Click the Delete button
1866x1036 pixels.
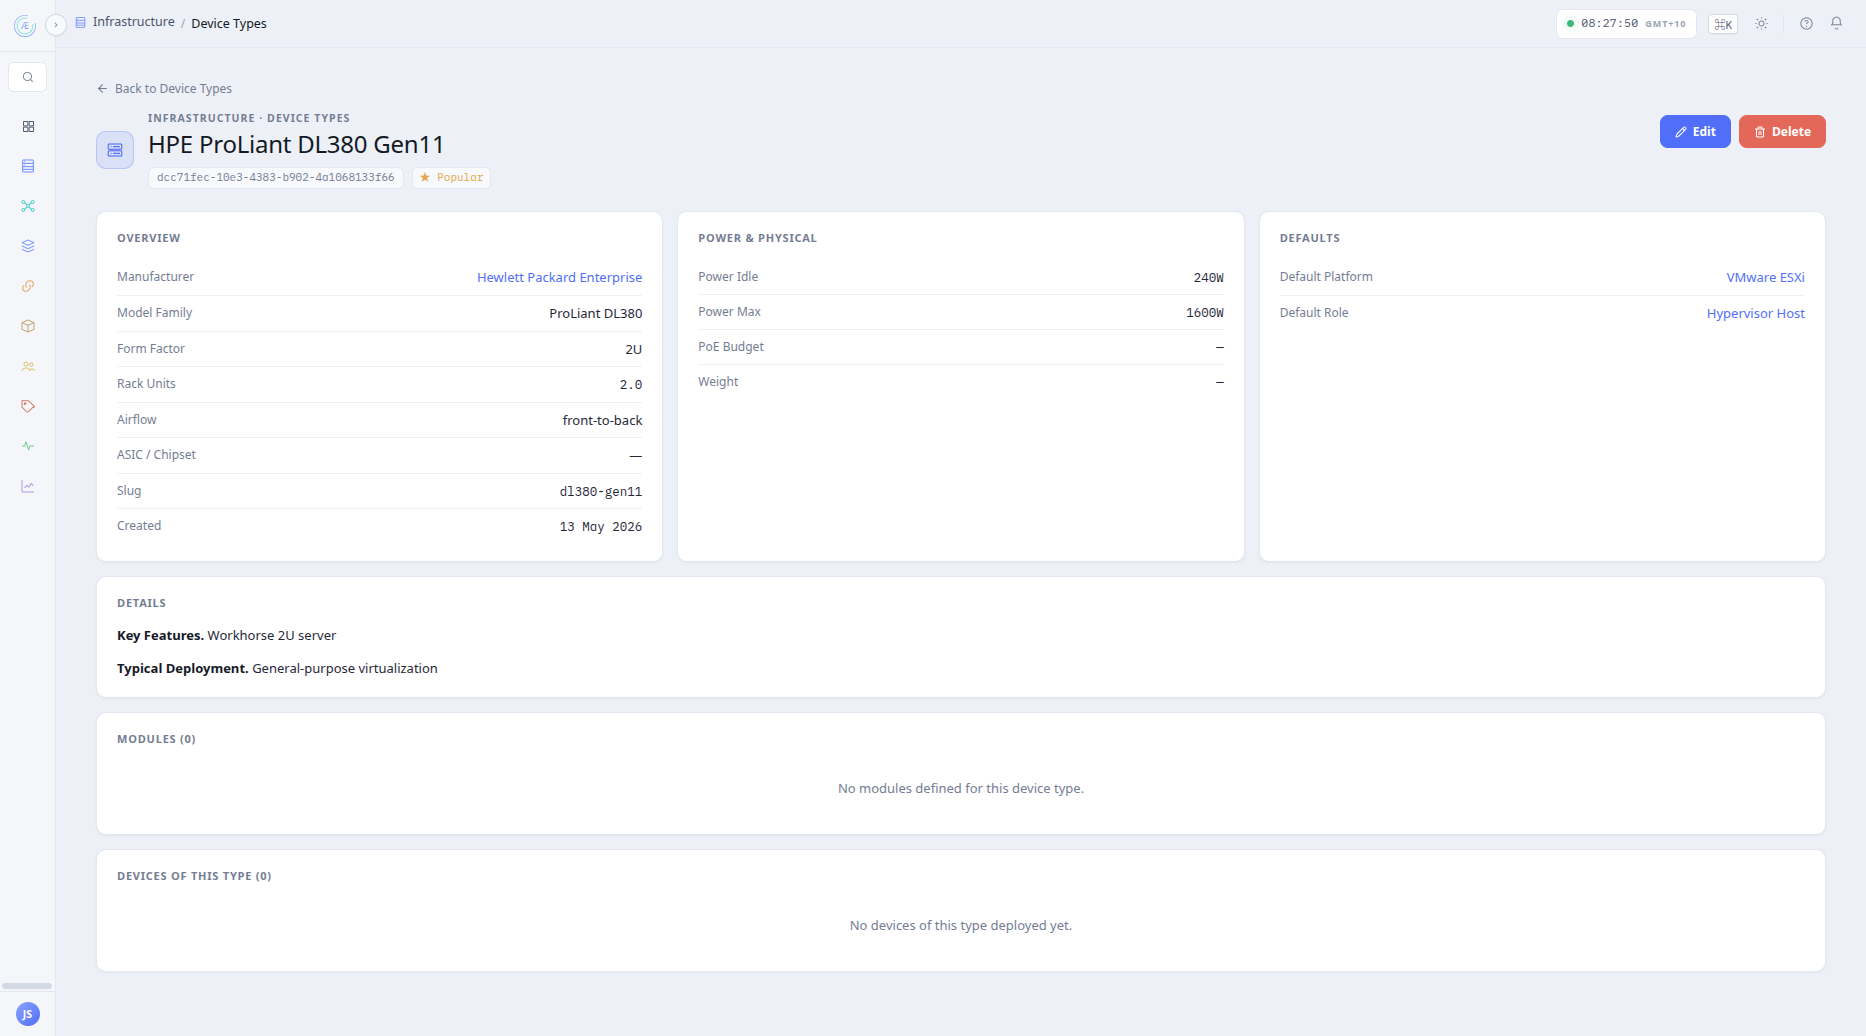pos(1782,132)
